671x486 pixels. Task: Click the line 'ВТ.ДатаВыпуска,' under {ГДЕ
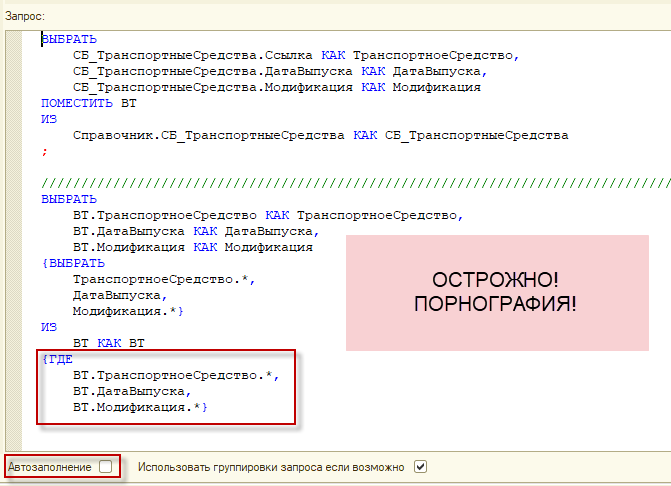coord(132,391)
